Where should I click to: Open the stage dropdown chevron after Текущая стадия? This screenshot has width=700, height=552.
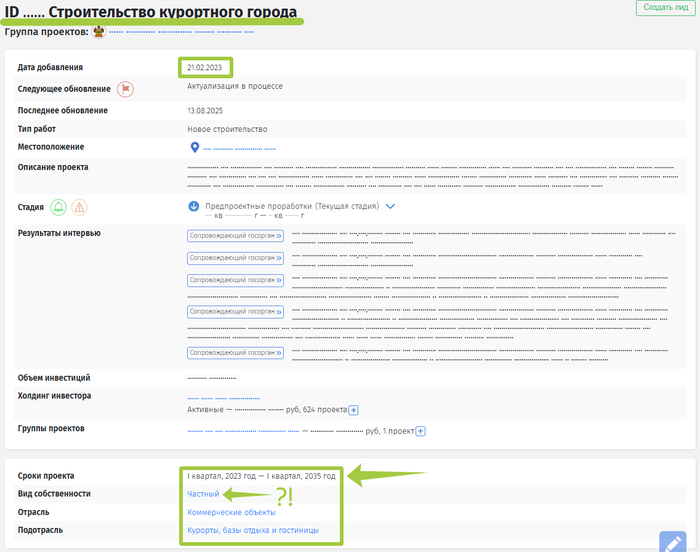point(391,206)
